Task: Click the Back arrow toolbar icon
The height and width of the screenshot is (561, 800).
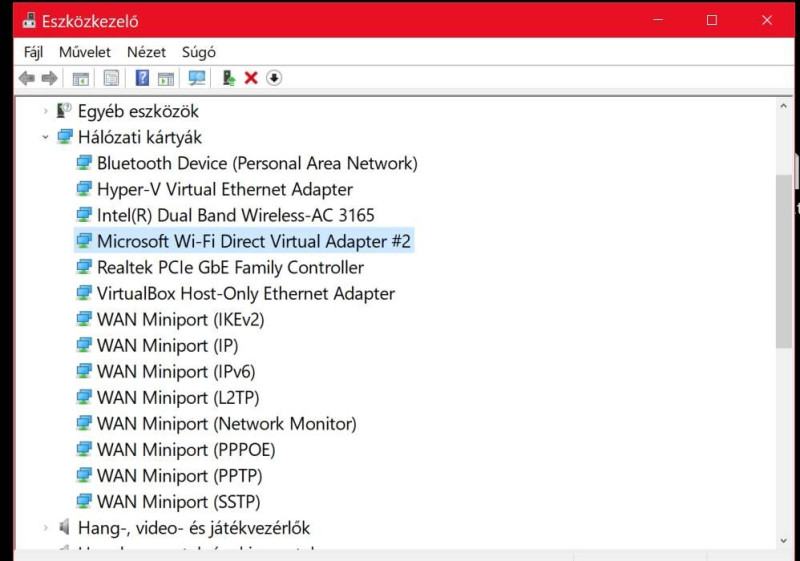Action: point(27,78)
